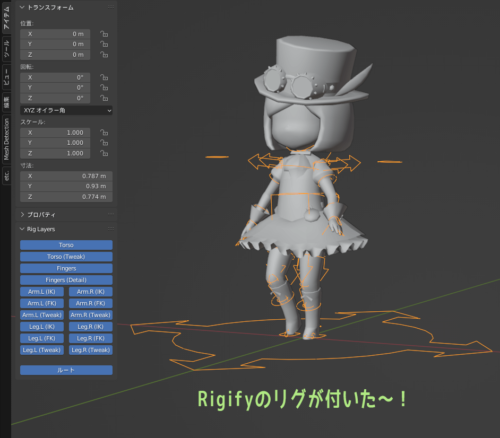Switch to the Mesh Detection sidebar tab
500x438 pixels.
coord(6,139)
